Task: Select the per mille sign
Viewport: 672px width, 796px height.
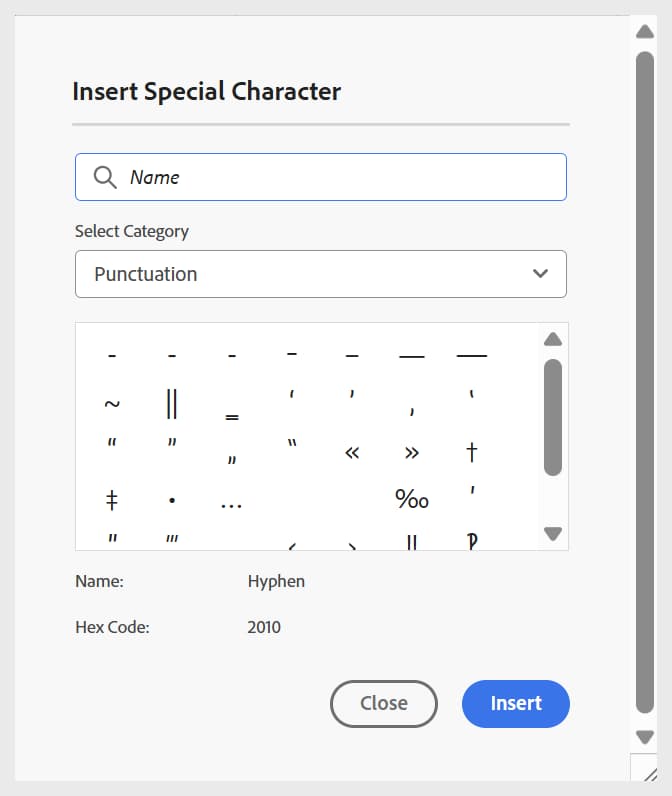Action: click(412, 499)
